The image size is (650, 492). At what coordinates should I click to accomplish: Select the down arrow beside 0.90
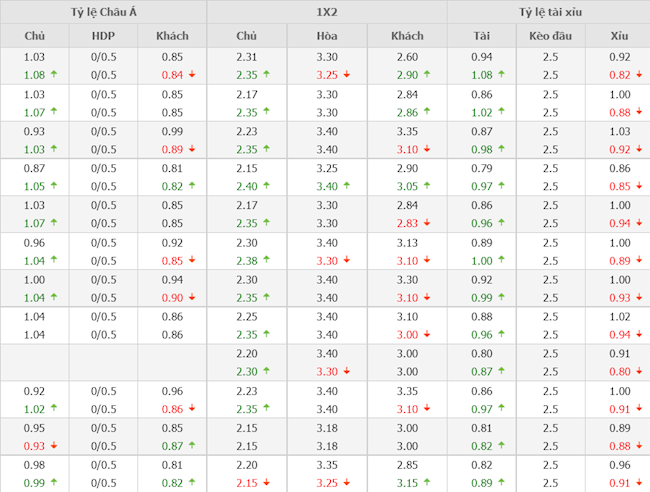click(x=191, y=297)
